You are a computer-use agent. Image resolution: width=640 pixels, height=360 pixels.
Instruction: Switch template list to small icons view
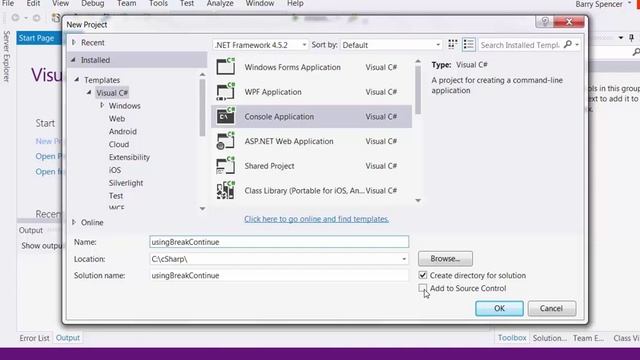452,44
